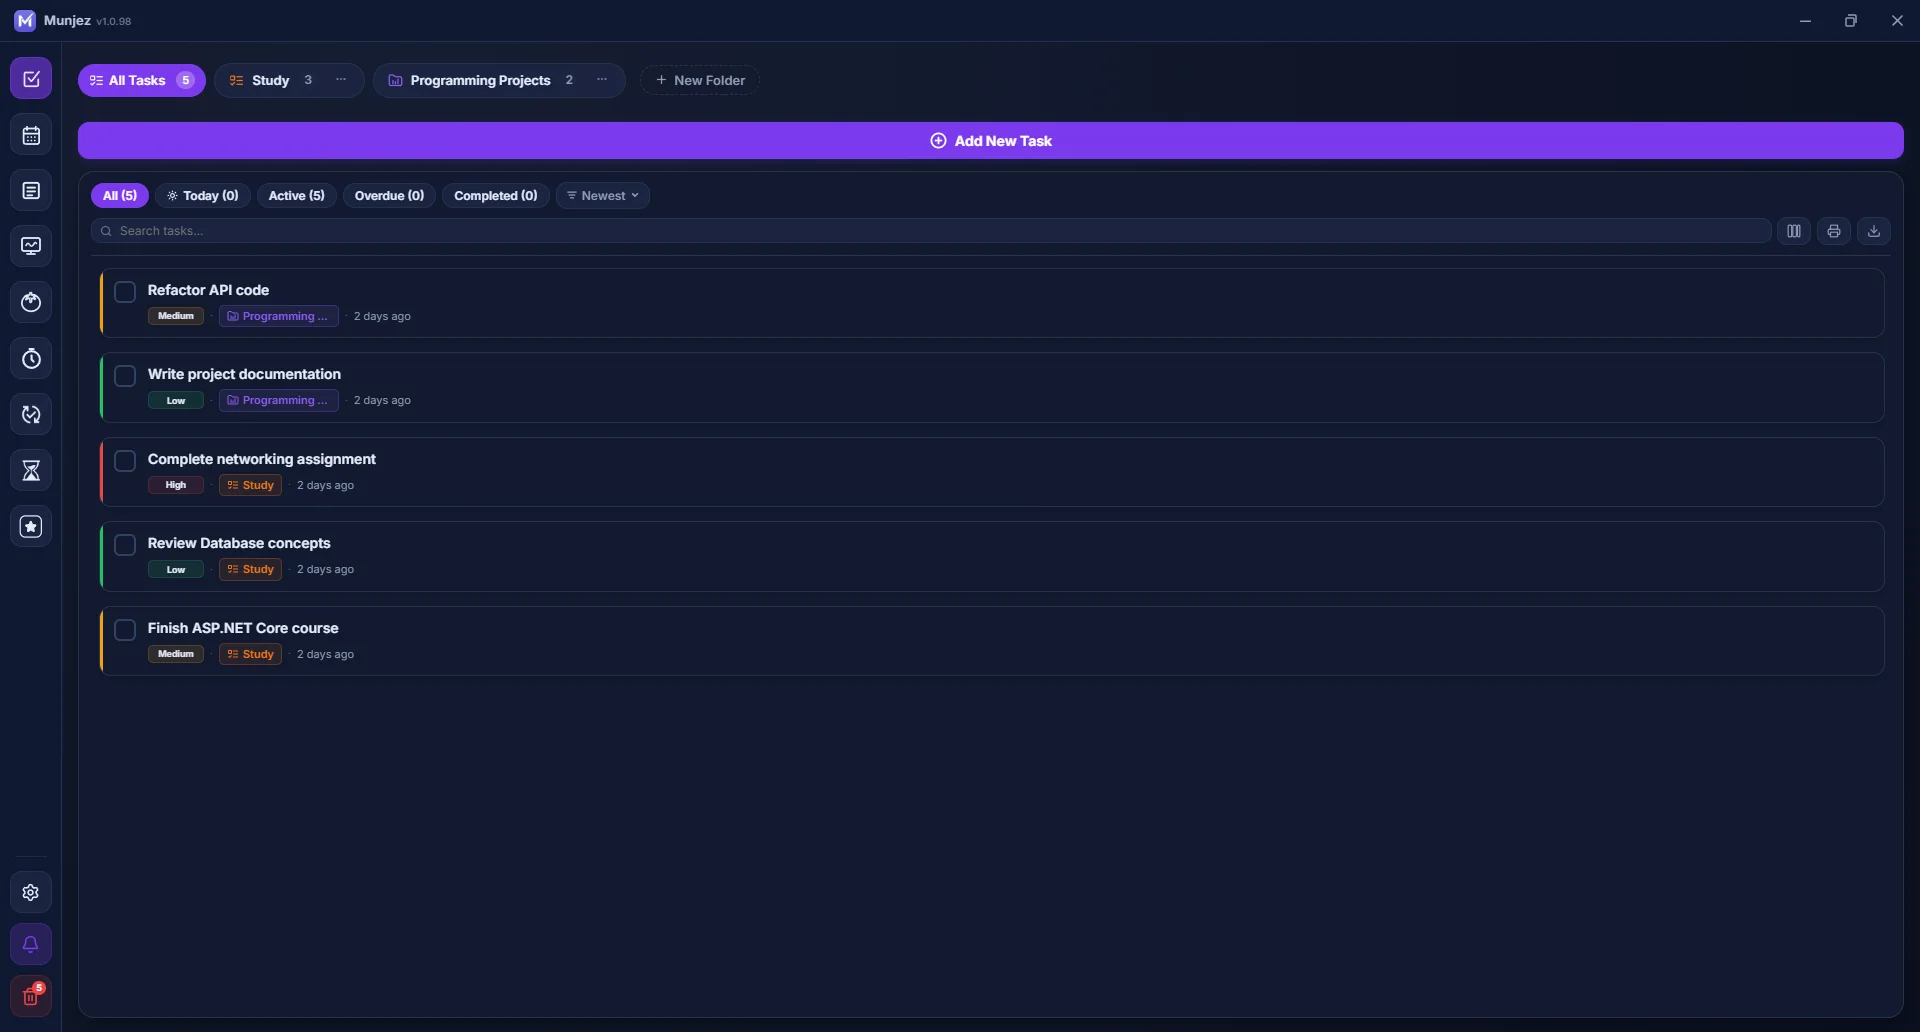This screenshot has height=1032, width=1920.
Task: Open the Tasks view in sidebar
Action: [x=31, y=79]
